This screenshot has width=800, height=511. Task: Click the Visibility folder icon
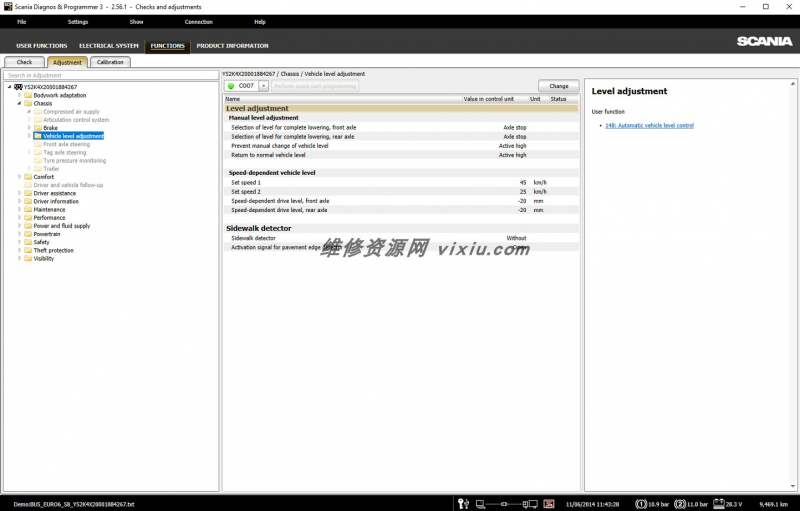coord(28,259)
